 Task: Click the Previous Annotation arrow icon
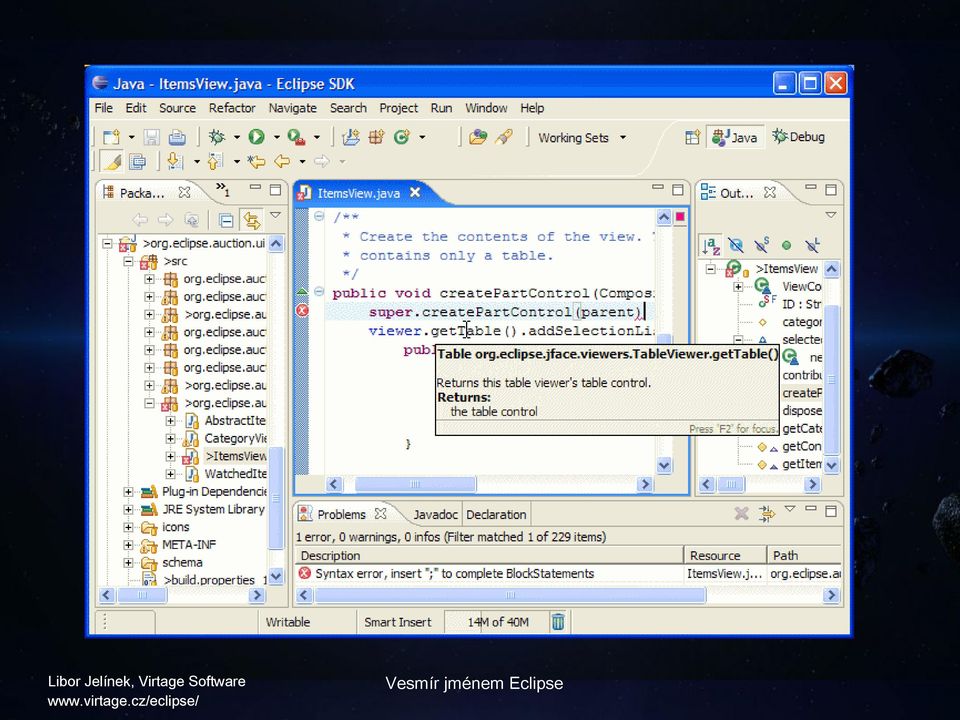(x=214, y=162)
